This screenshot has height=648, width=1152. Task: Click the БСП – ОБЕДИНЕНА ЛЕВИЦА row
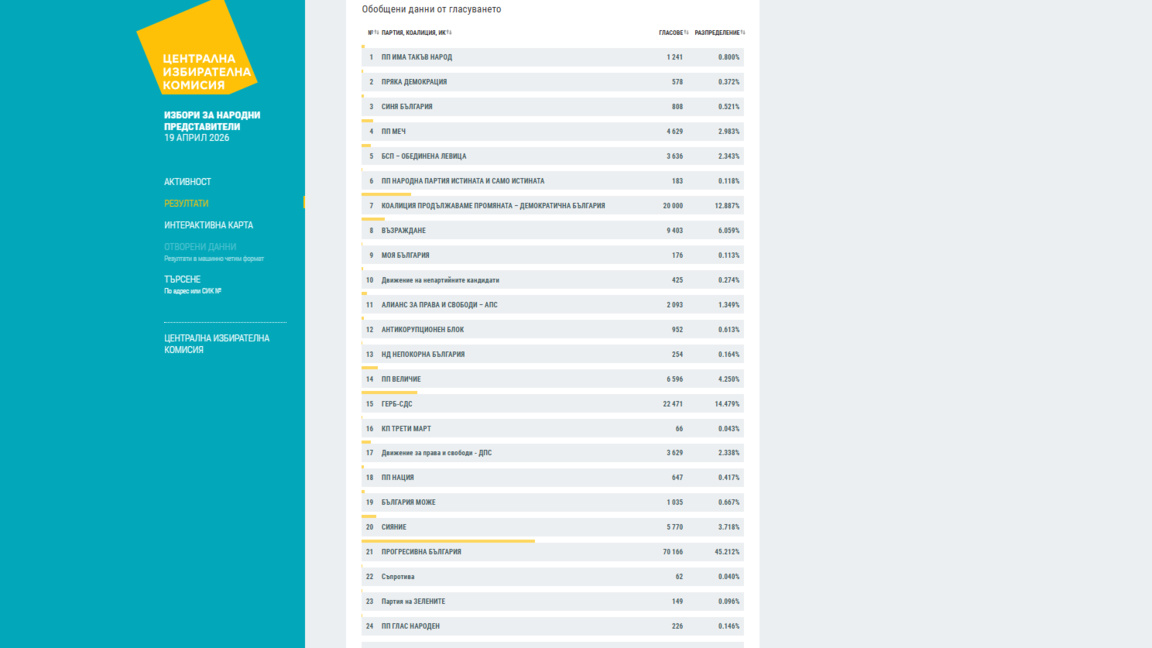552,156
